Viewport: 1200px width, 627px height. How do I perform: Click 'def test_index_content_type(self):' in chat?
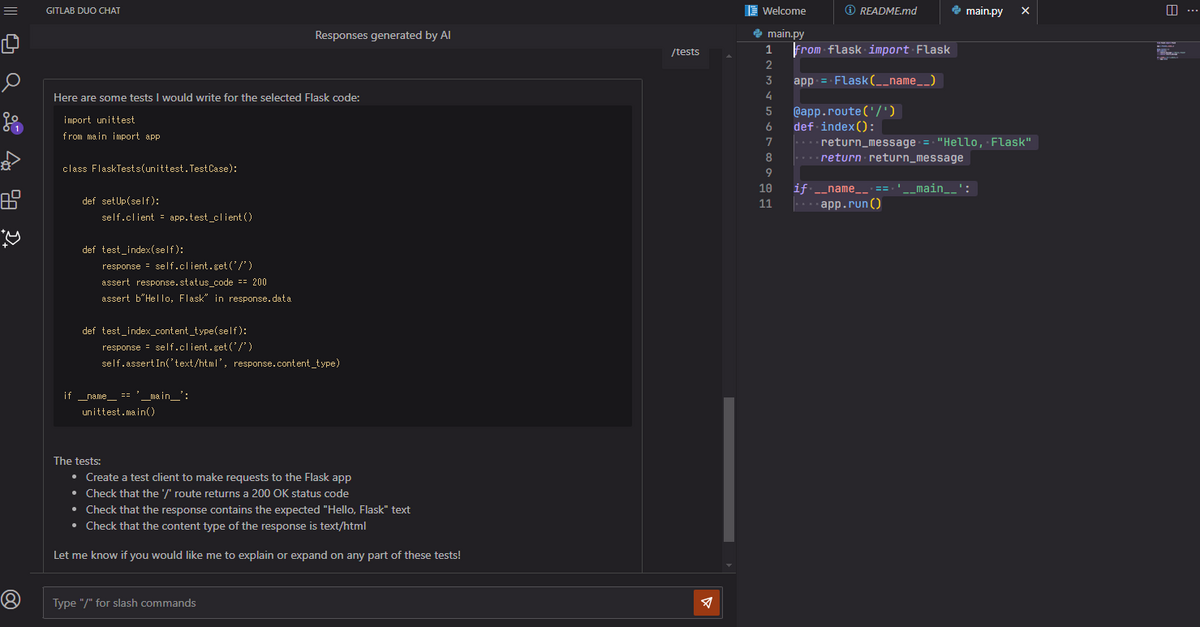[x=166, y=330]
